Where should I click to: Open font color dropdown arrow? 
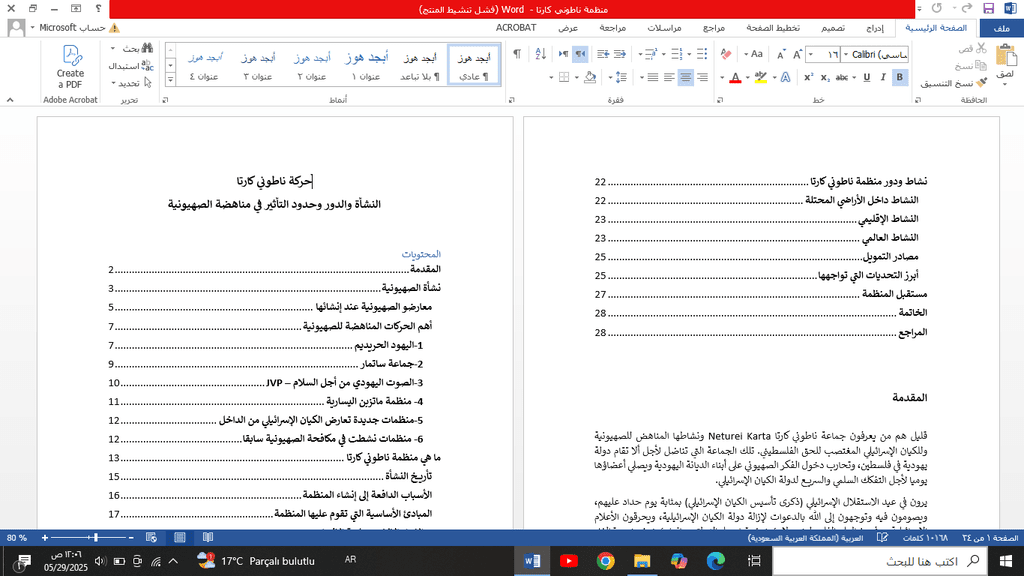pos(722,78)
